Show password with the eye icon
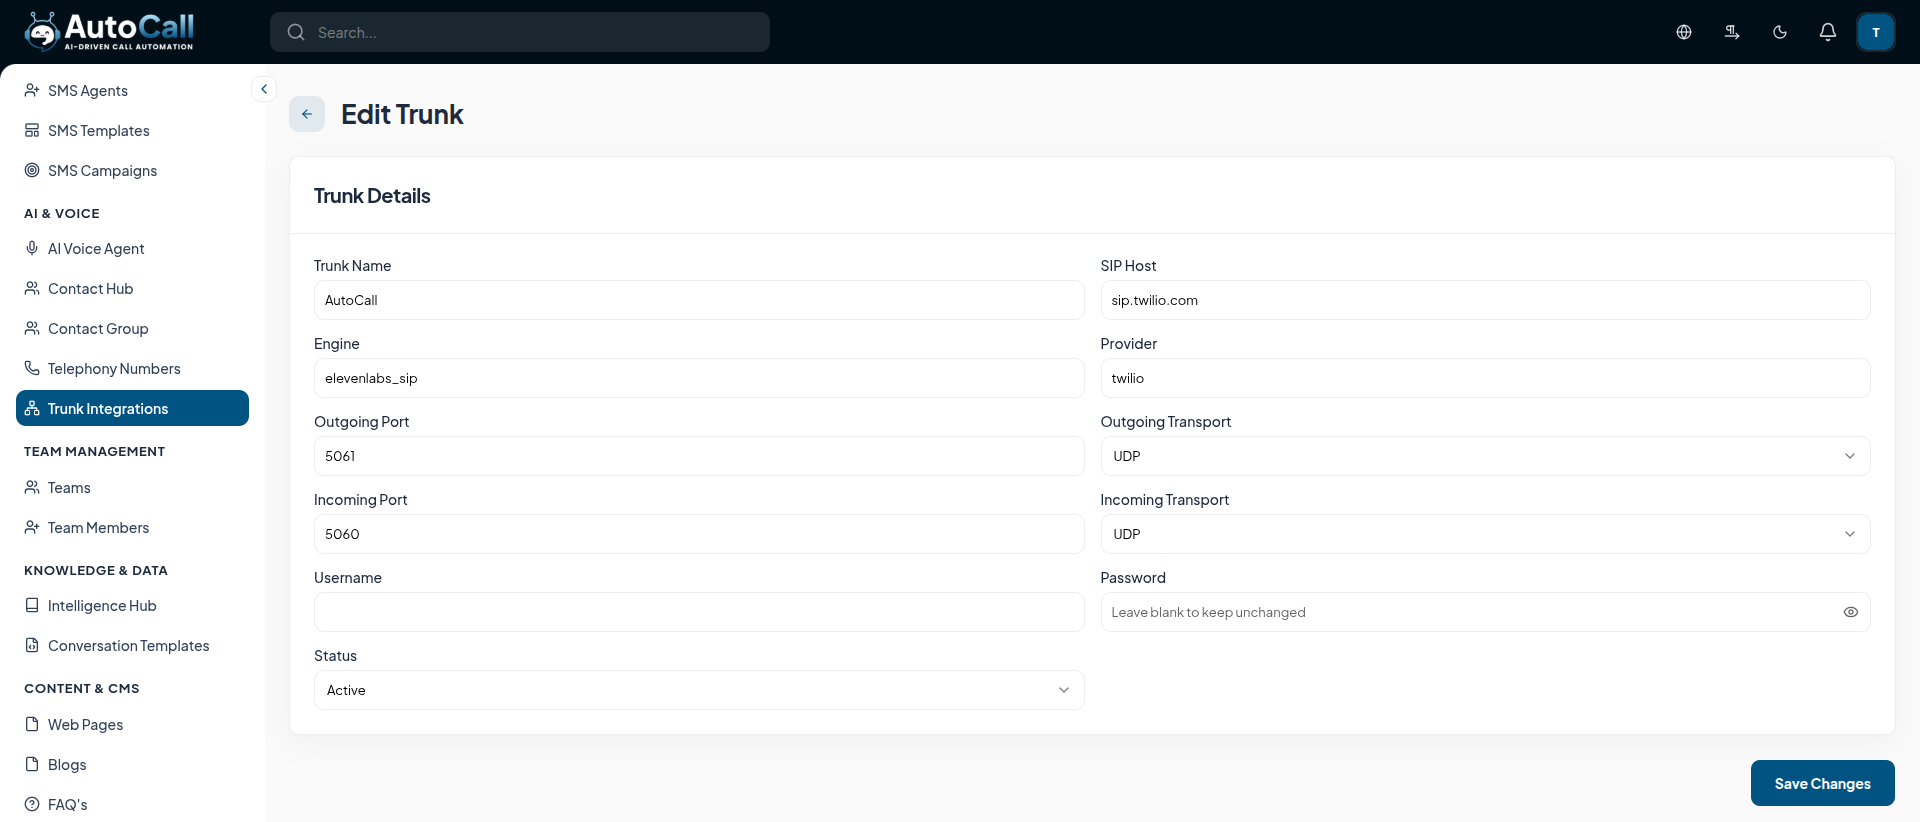 [1851, 612]
